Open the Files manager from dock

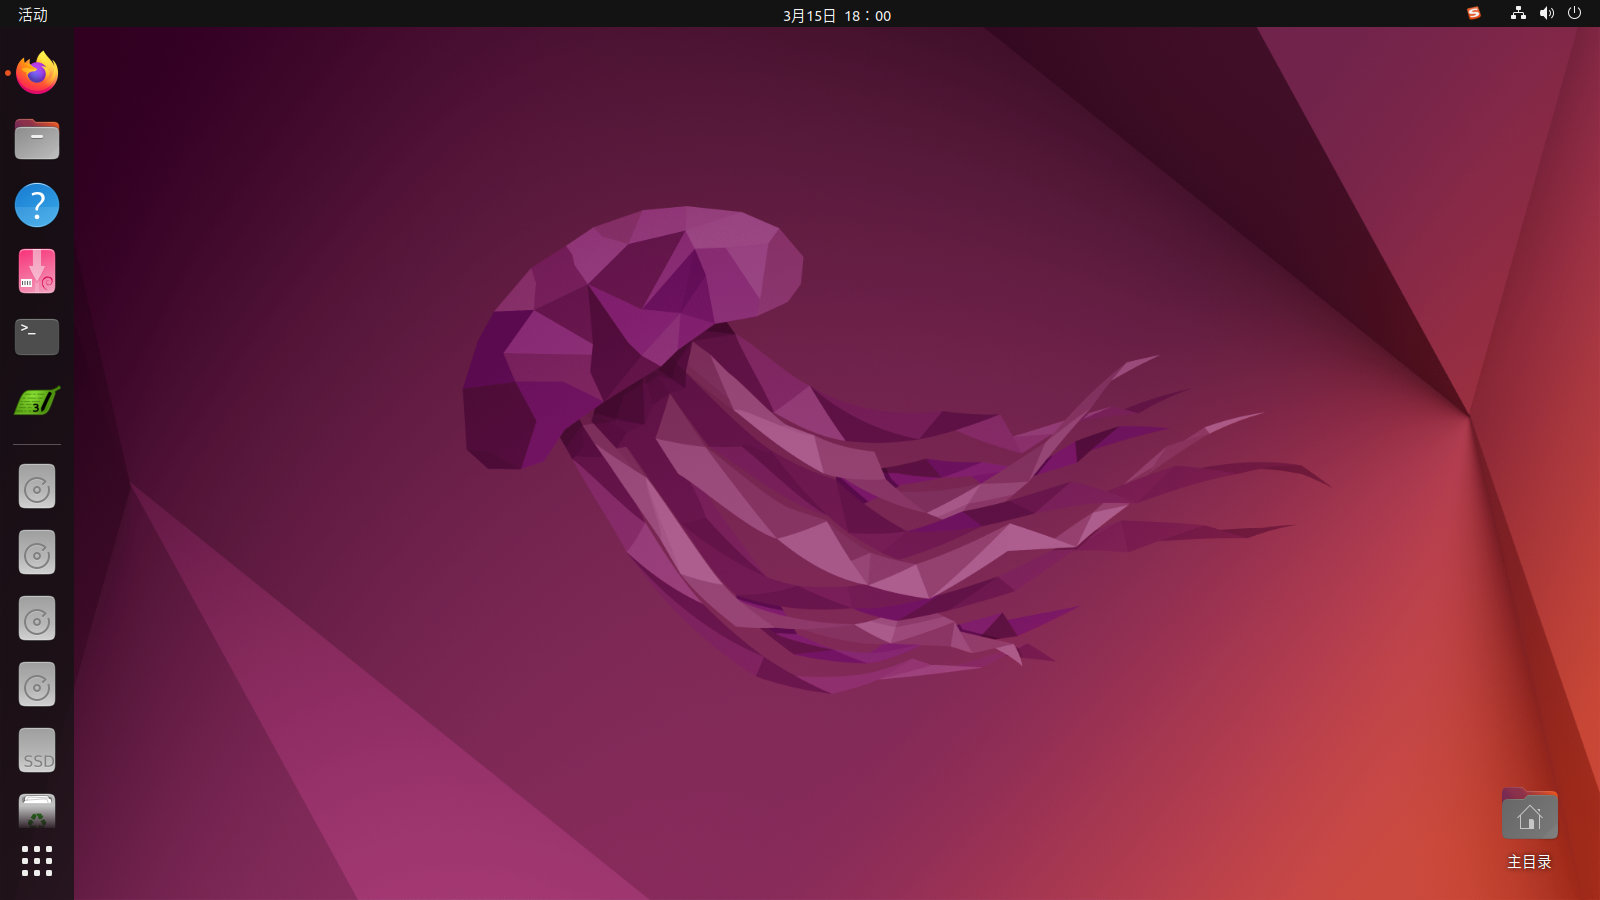pyautogui.click(x=37, y=139)
